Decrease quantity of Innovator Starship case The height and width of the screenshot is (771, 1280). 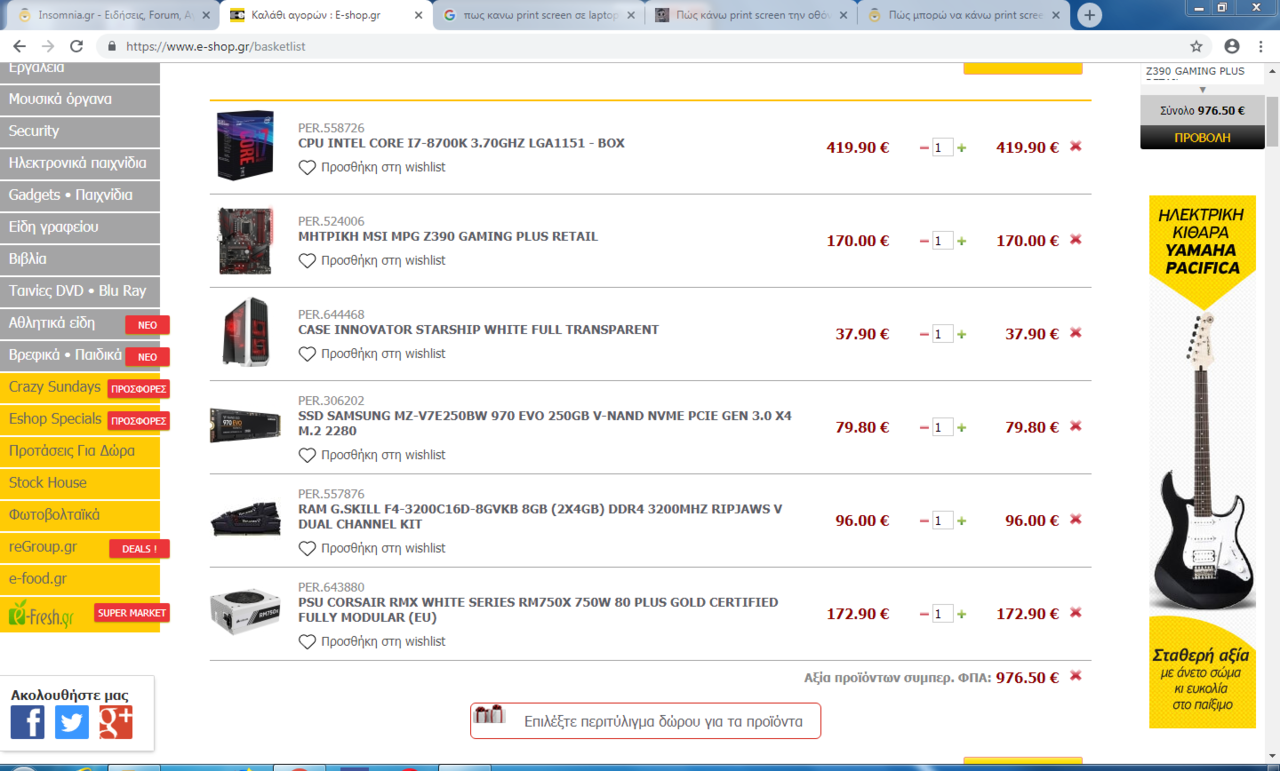coord(924,334)
